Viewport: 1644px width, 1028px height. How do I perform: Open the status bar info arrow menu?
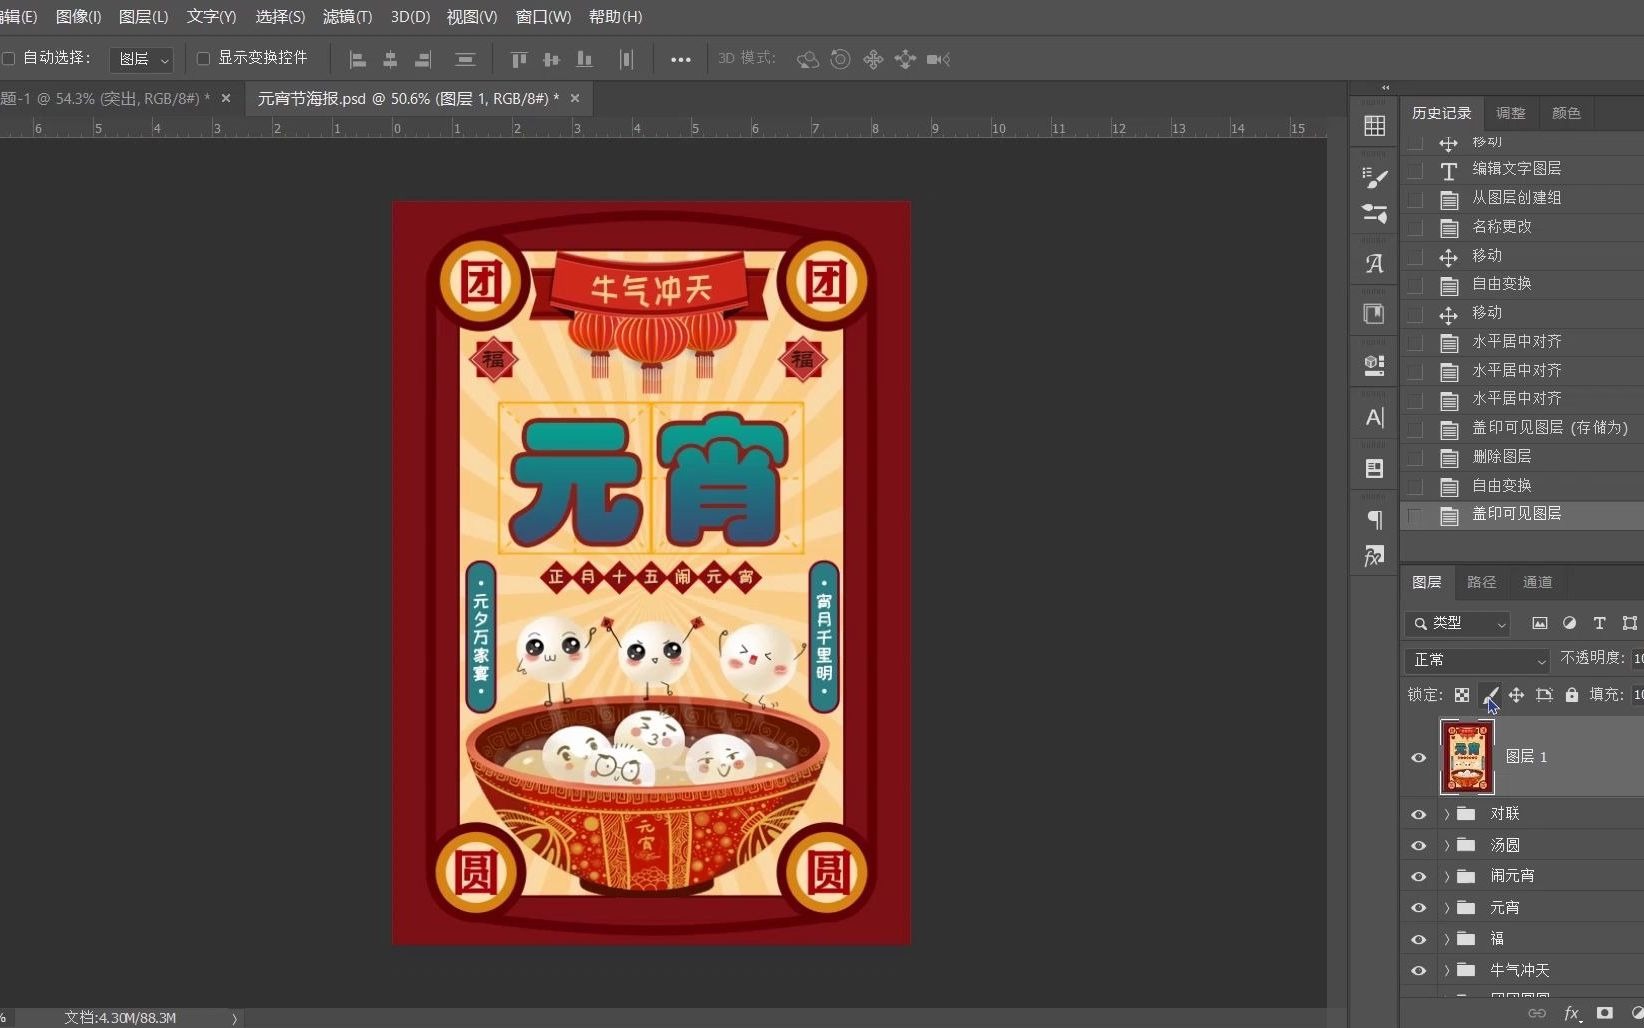(235, 1018)
